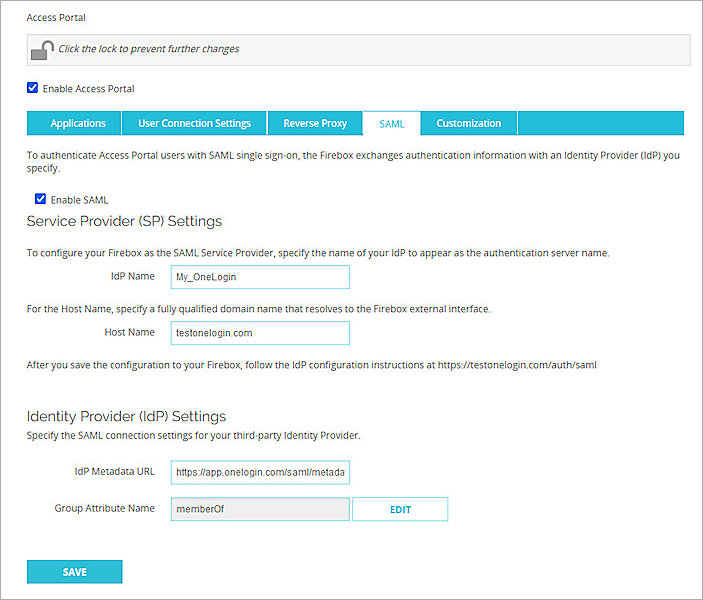Click the Access Portal page title

click(56, 17)
